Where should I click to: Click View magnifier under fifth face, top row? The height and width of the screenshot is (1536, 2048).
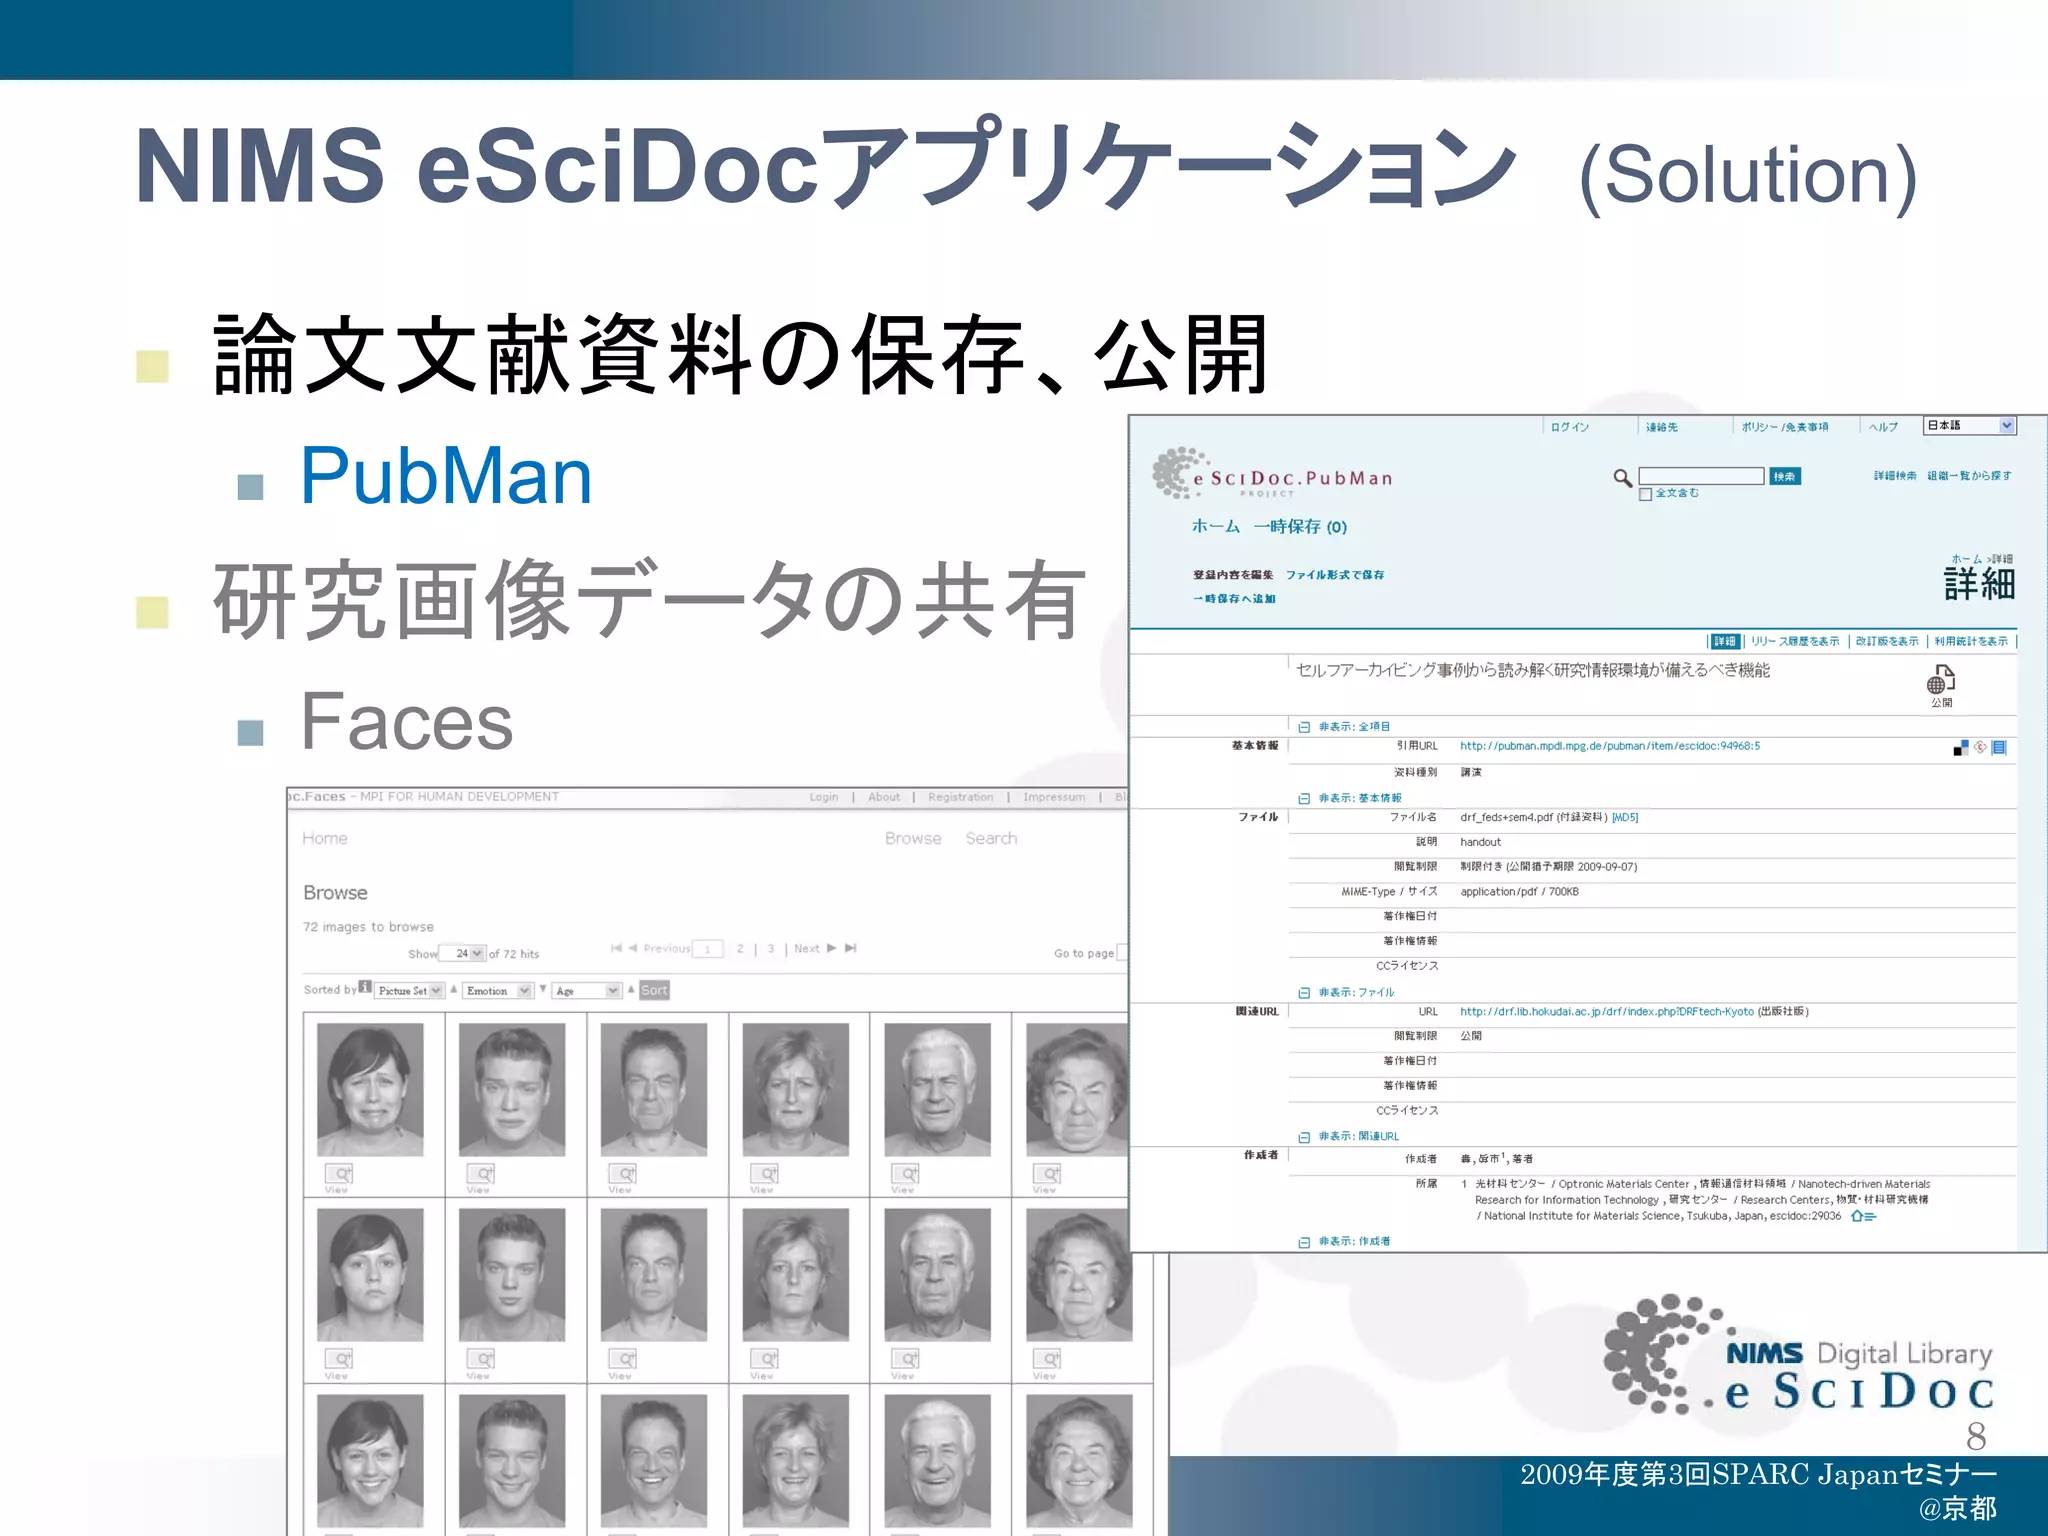(x=907, y=1173)
